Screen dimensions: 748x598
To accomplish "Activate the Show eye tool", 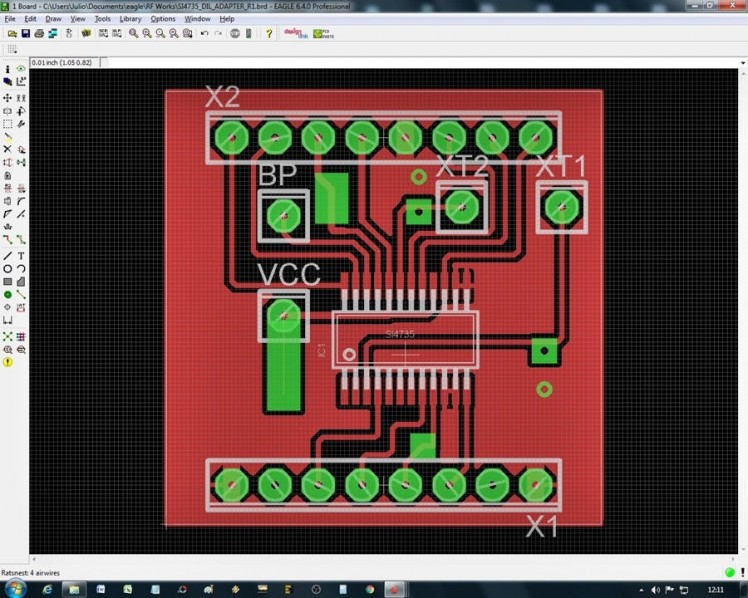I will (21, 69).
